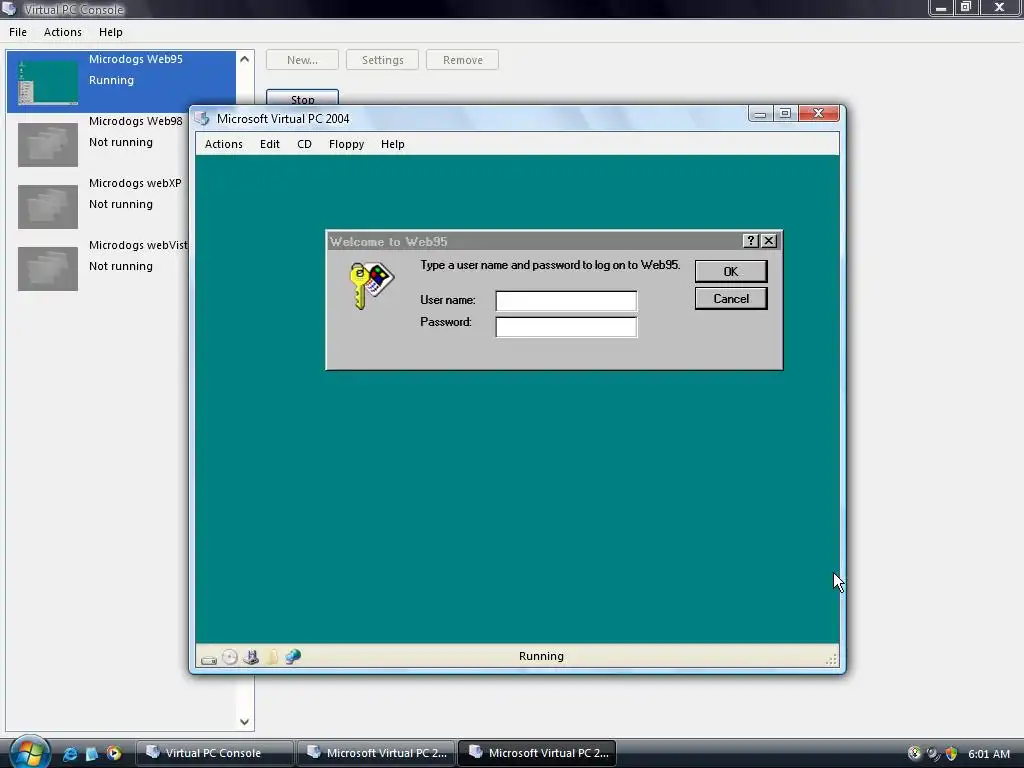The image size is (1024, 768).
Task: Select the Microdogs webVista thumbnail
Action: [x=48, y=268]
